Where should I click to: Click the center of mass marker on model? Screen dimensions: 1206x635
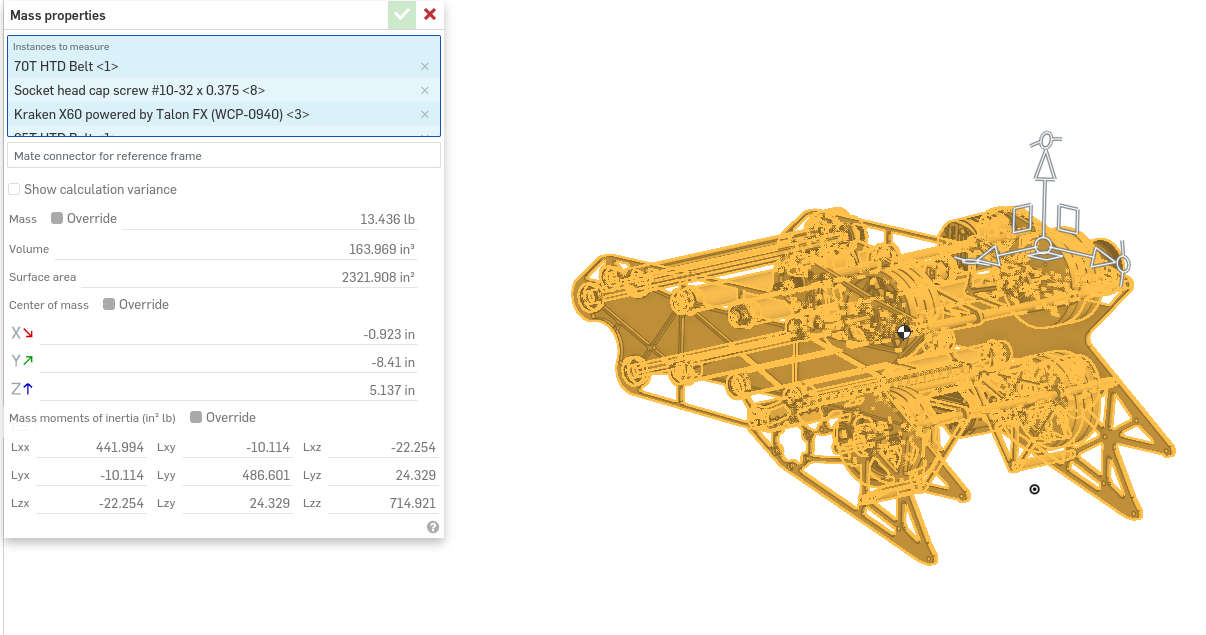tap(904, 332)
